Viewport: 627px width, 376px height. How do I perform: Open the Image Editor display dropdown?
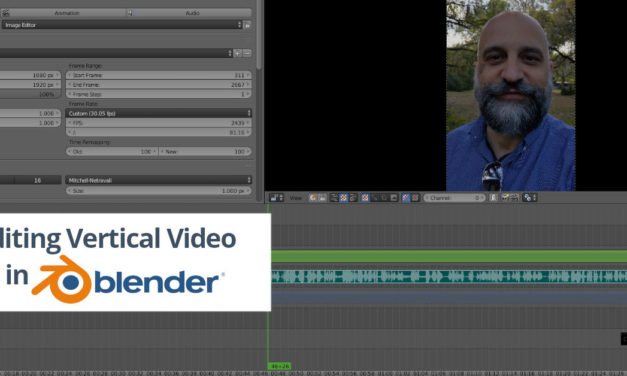click(122, 25)
